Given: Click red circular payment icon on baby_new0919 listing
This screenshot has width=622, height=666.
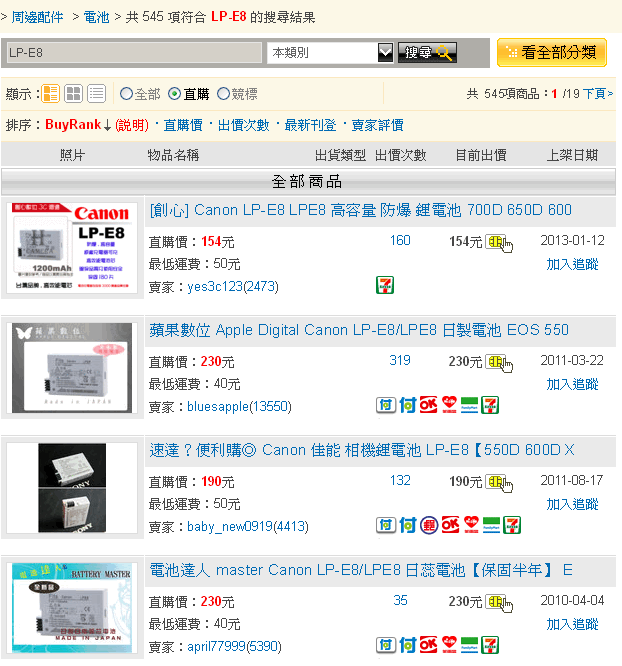Looking at the screenshot, I should [429, 525].
